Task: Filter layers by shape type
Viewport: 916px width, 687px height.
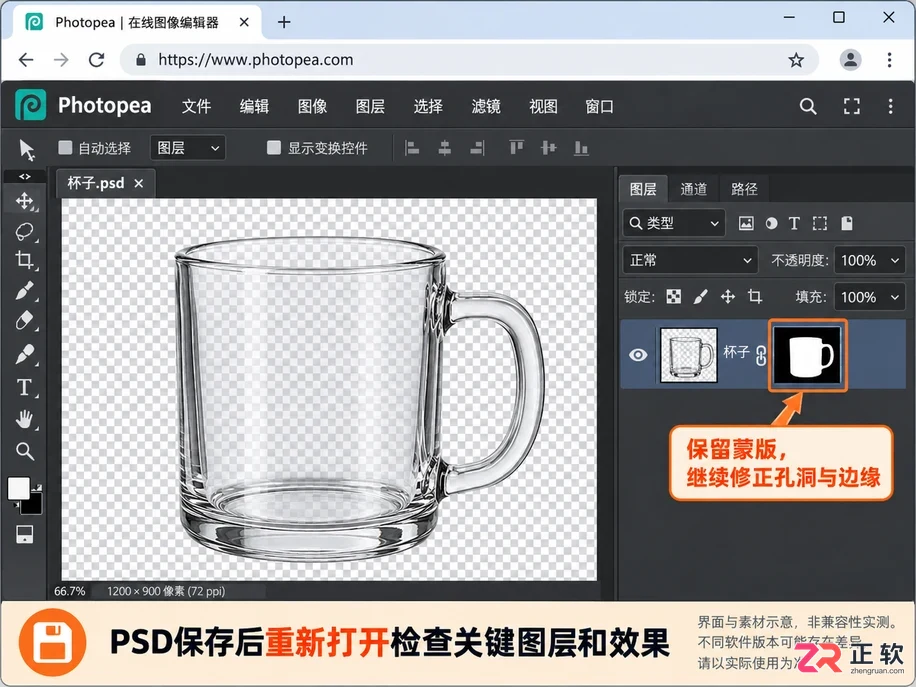Action: pos(820,223)
